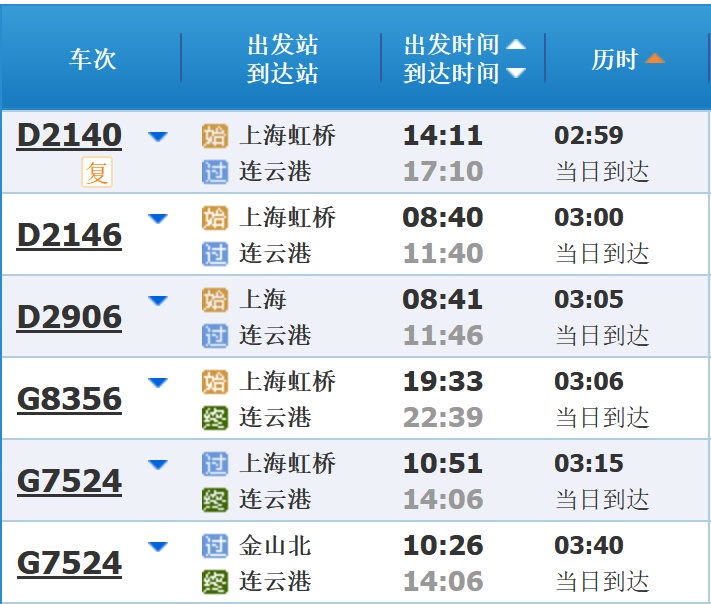Click the 出发站 到达站 column header
This screenshot has width=711, height=604.
[282, 59]
